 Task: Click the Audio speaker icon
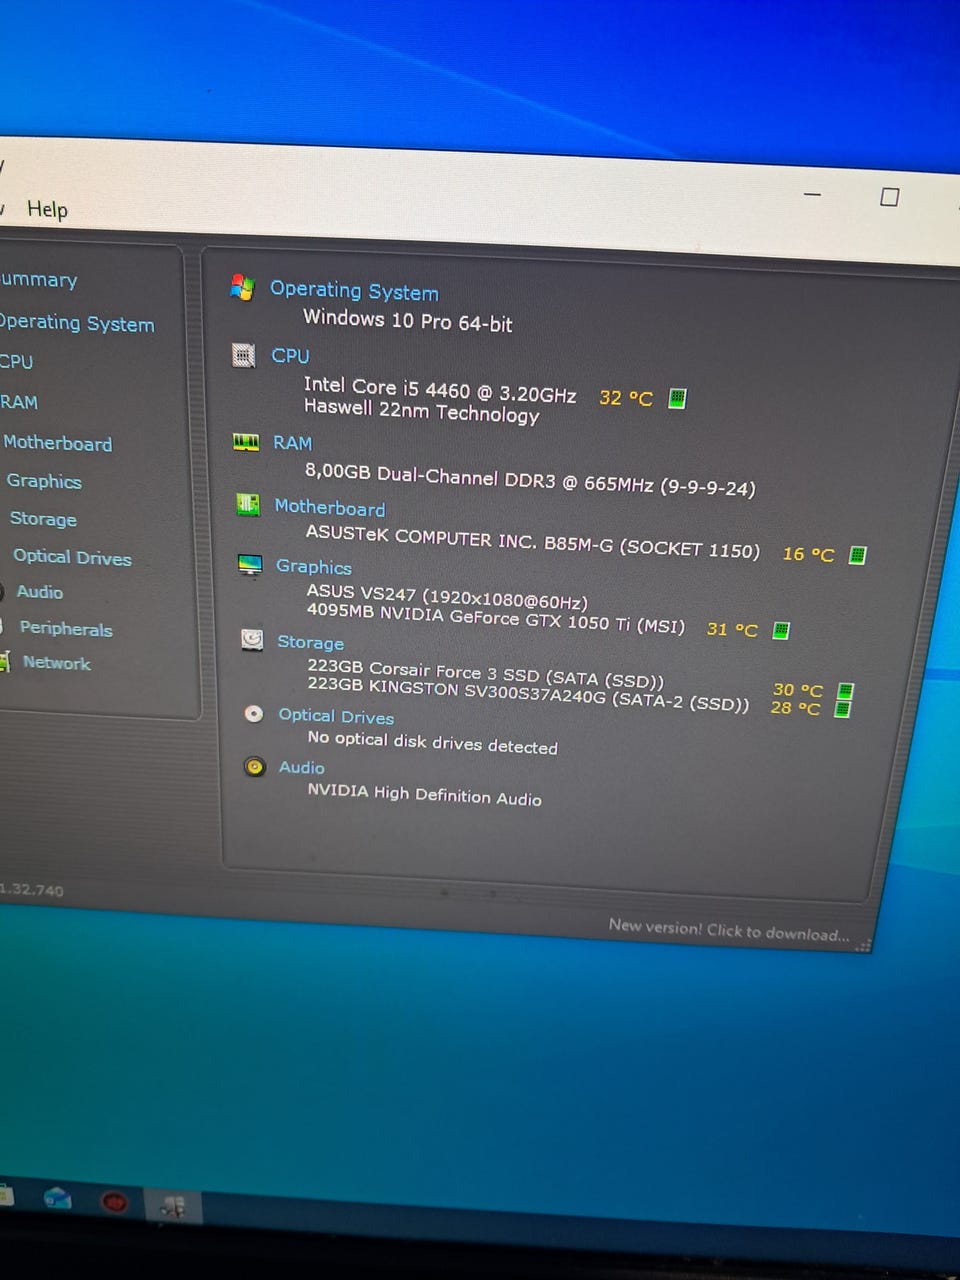(255, 767)
